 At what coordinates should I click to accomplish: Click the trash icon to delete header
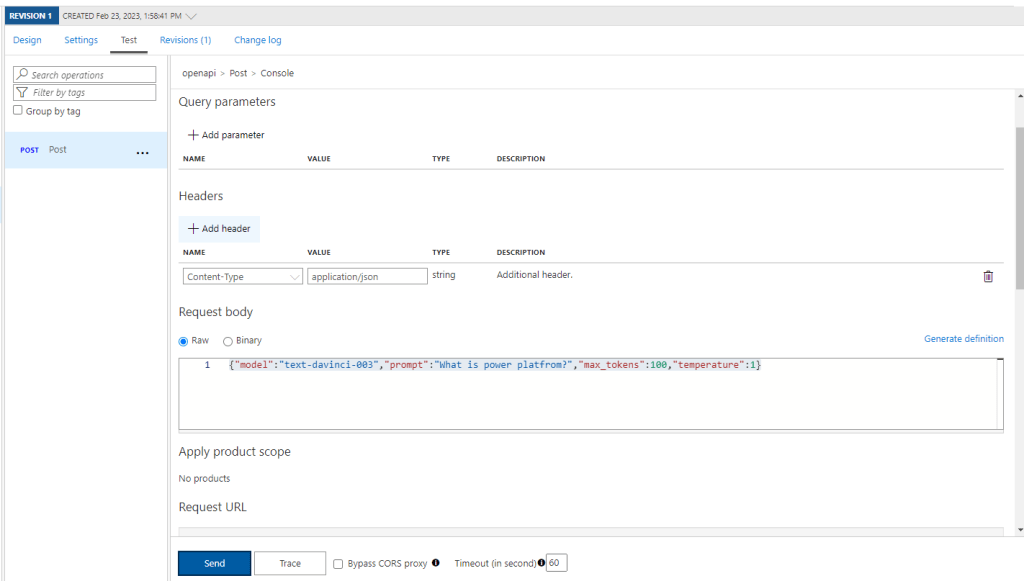[x=988, y=276]
